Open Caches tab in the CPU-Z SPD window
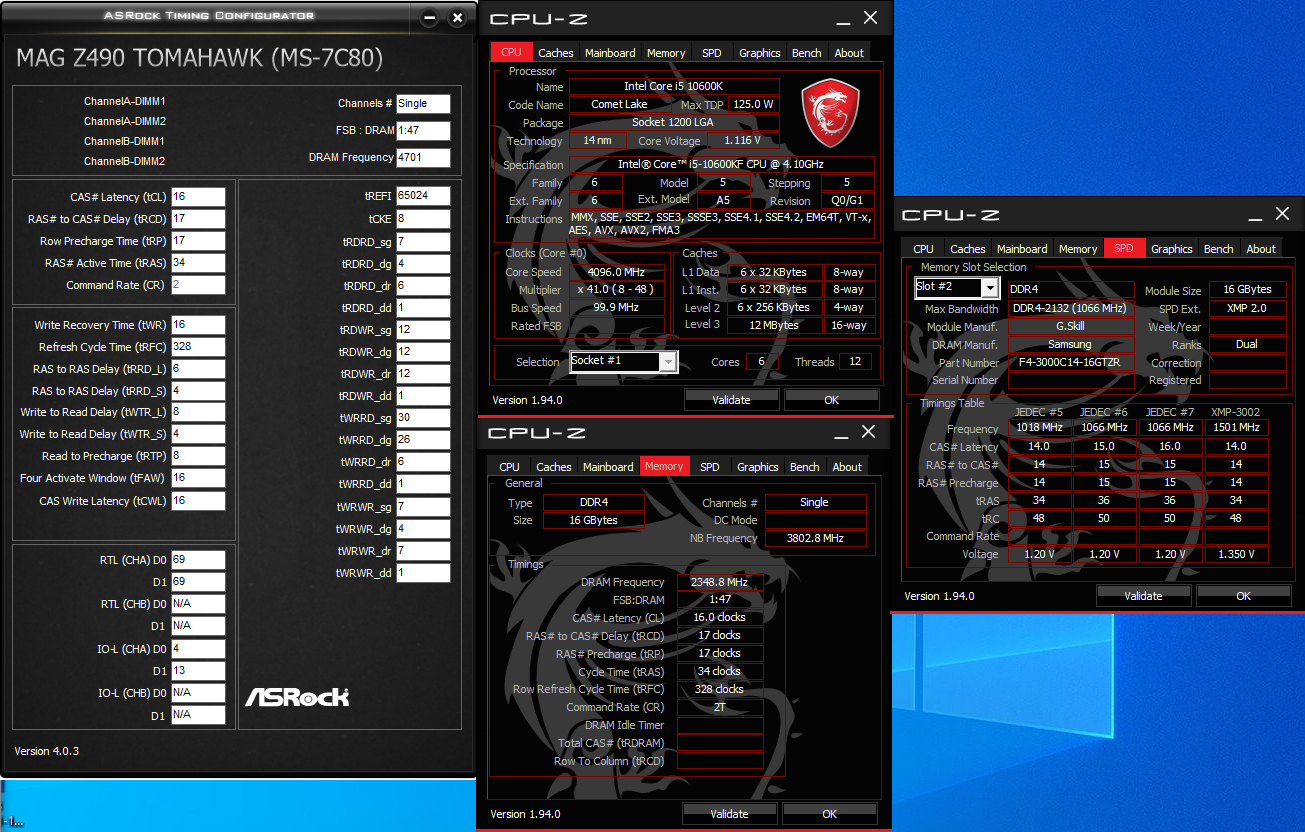 pos(968,249)
